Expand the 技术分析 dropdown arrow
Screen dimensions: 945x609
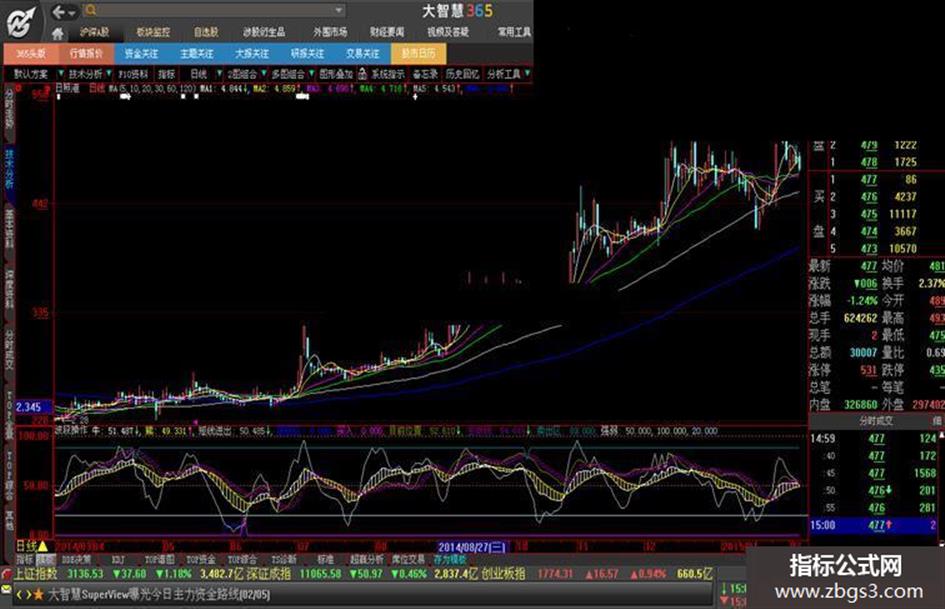[x=109, y=74]
